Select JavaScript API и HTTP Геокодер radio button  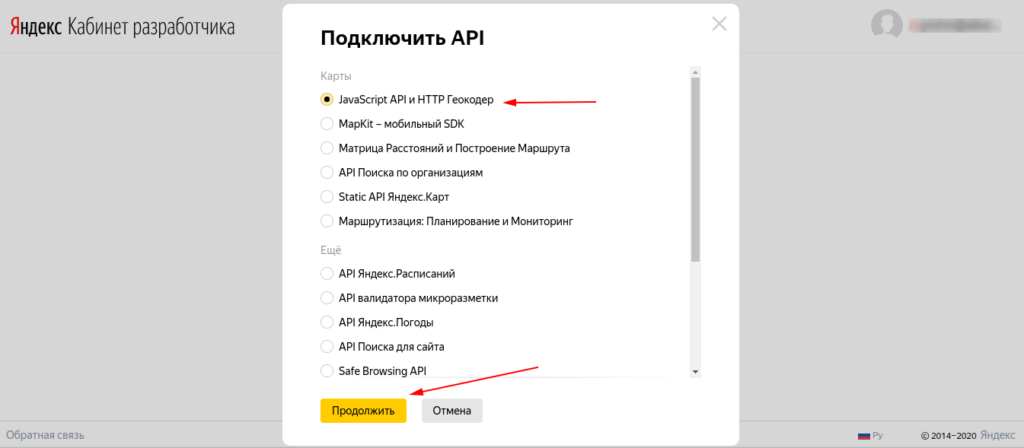click(x=327, y=100)
